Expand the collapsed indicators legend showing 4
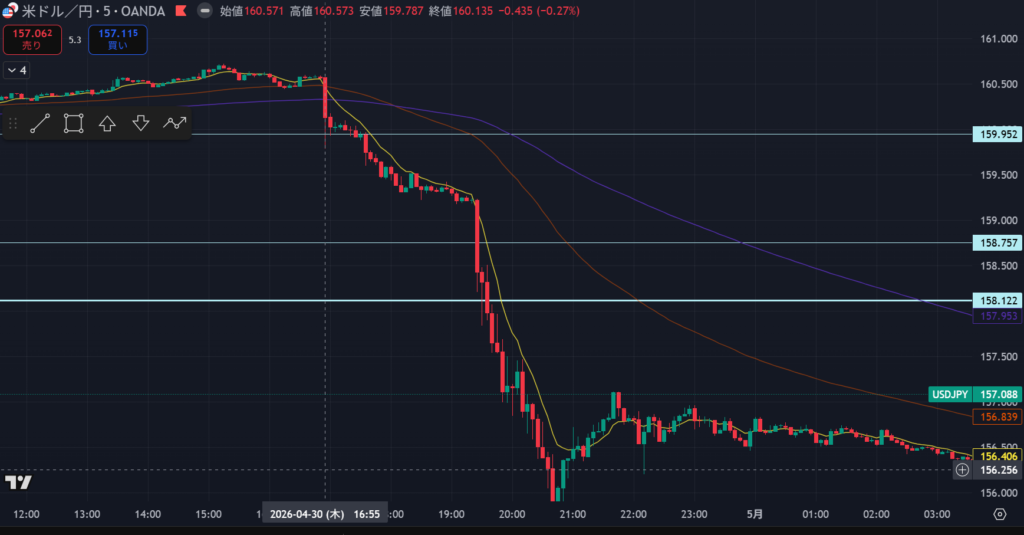 click(16, 71)
